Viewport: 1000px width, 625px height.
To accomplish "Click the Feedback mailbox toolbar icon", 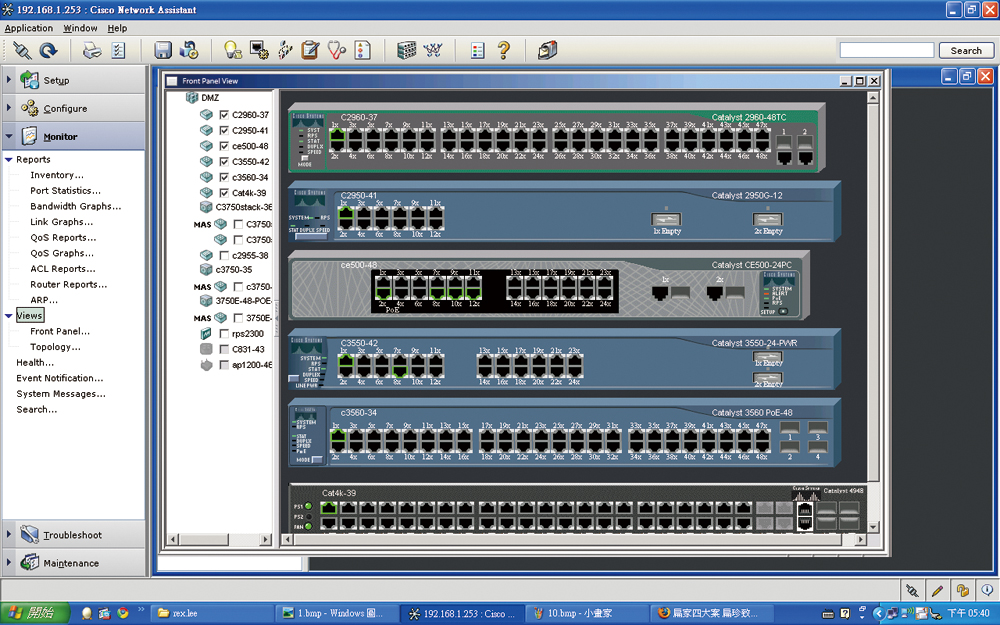I will click(x=547, y=50).
